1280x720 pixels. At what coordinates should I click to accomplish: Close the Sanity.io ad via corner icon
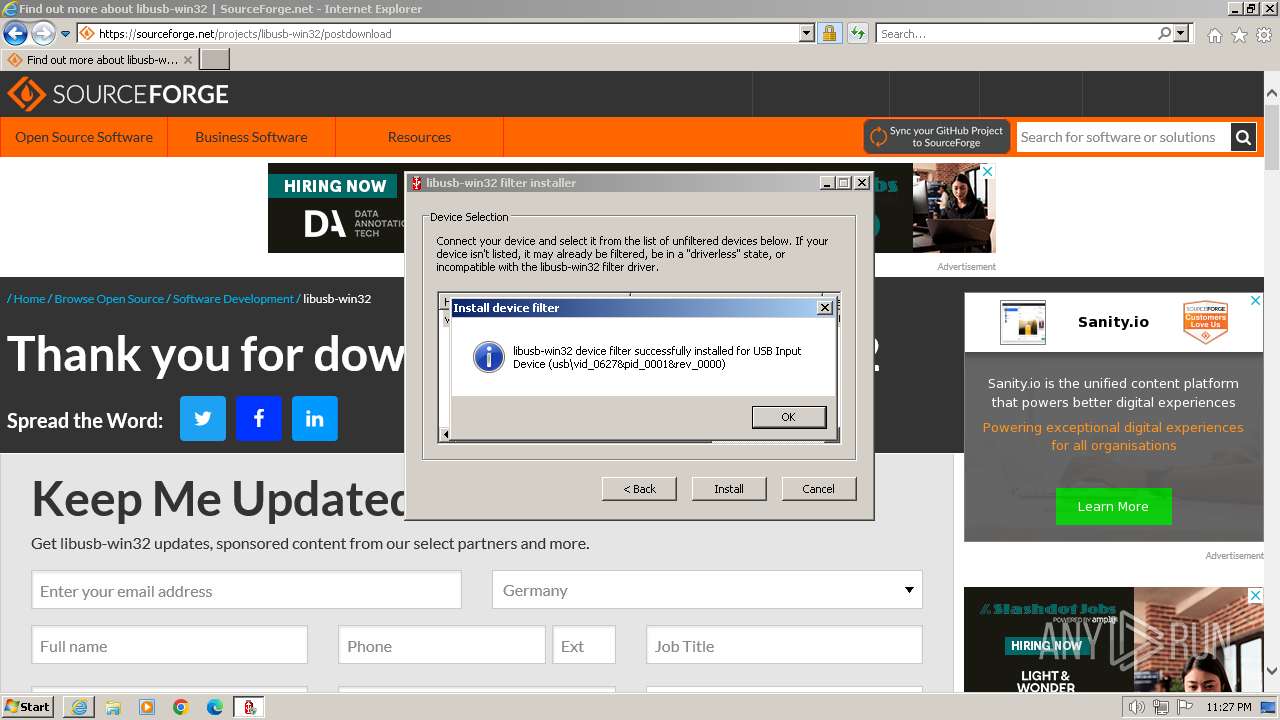(x=1255, y=300)
